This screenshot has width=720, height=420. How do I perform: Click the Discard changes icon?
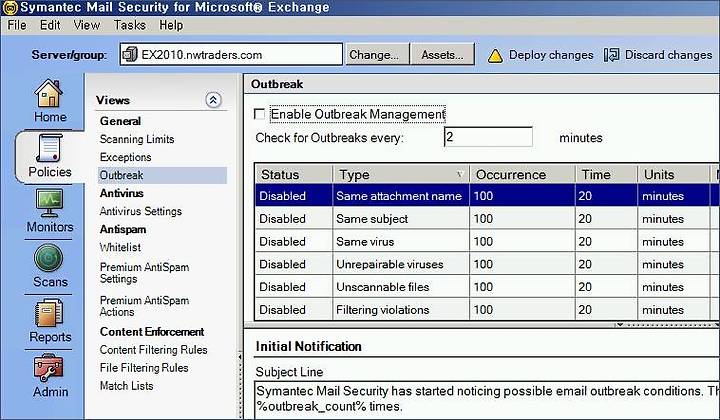[x=611, y=55]
